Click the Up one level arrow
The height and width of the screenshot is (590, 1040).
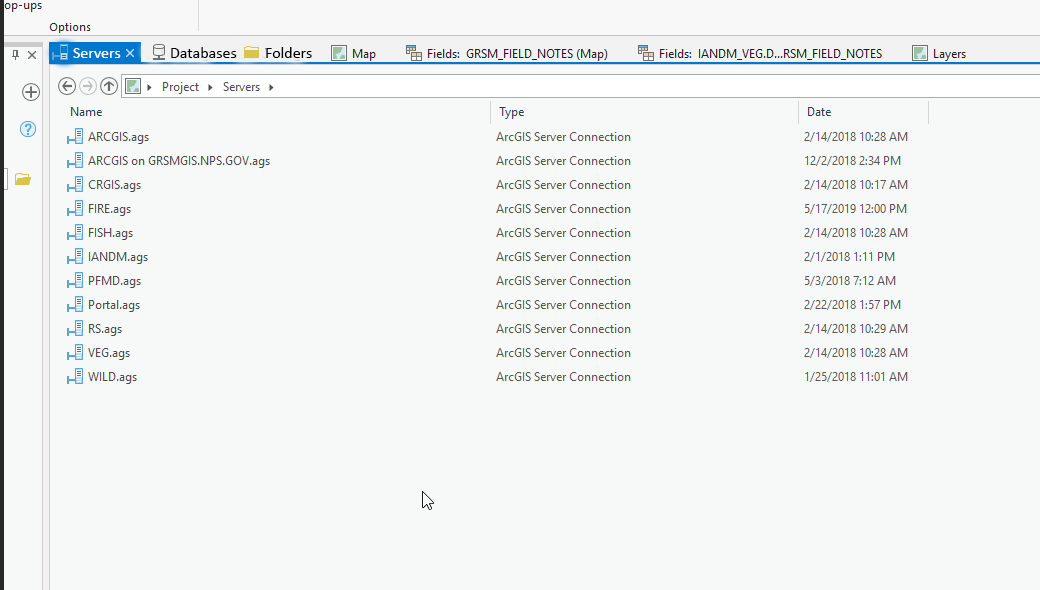point(109,86)
